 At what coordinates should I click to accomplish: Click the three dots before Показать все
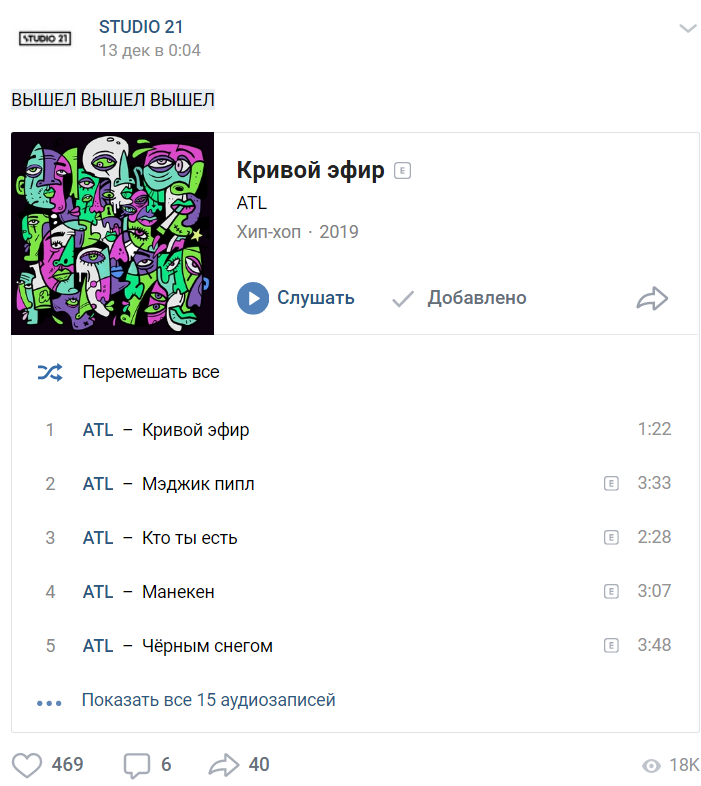[49, 703]
